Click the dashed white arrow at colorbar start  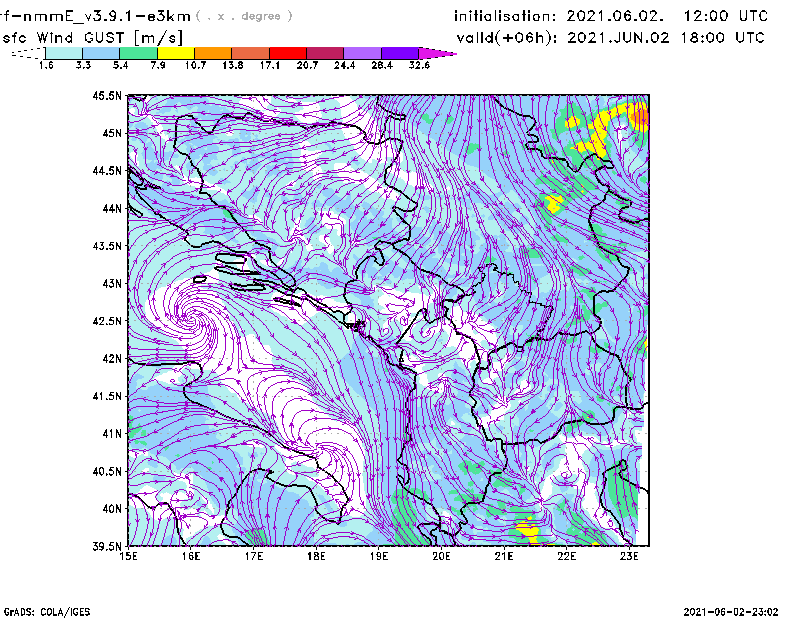28,53
